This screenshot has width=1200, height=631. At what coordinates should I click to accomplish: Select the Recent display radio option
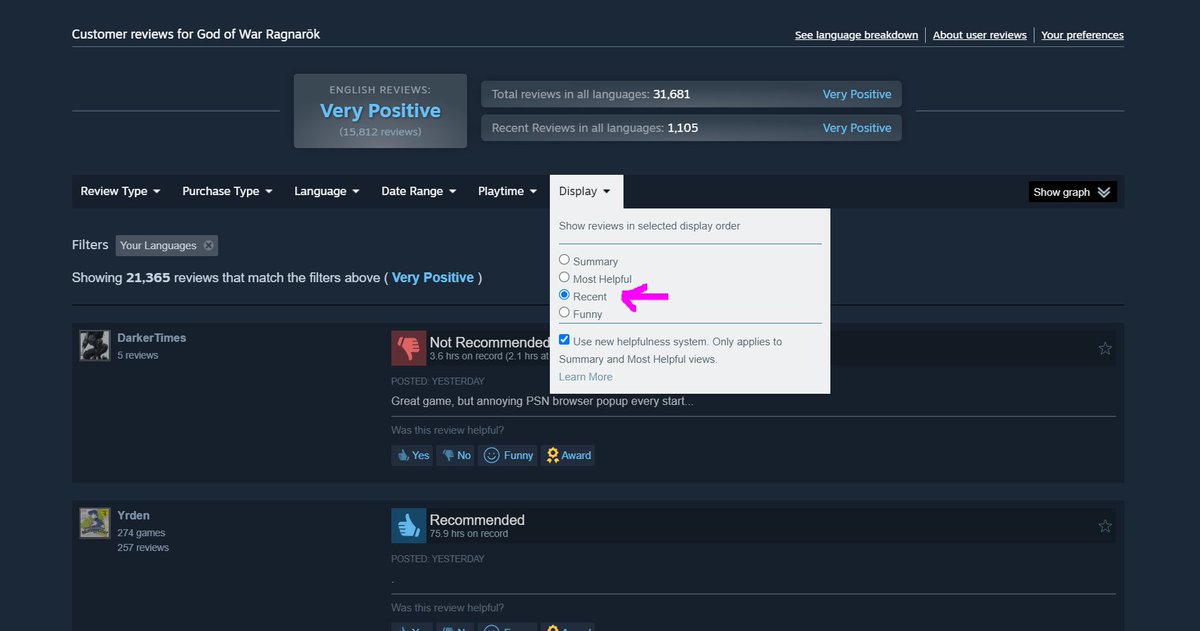click(x=564, y=295)
